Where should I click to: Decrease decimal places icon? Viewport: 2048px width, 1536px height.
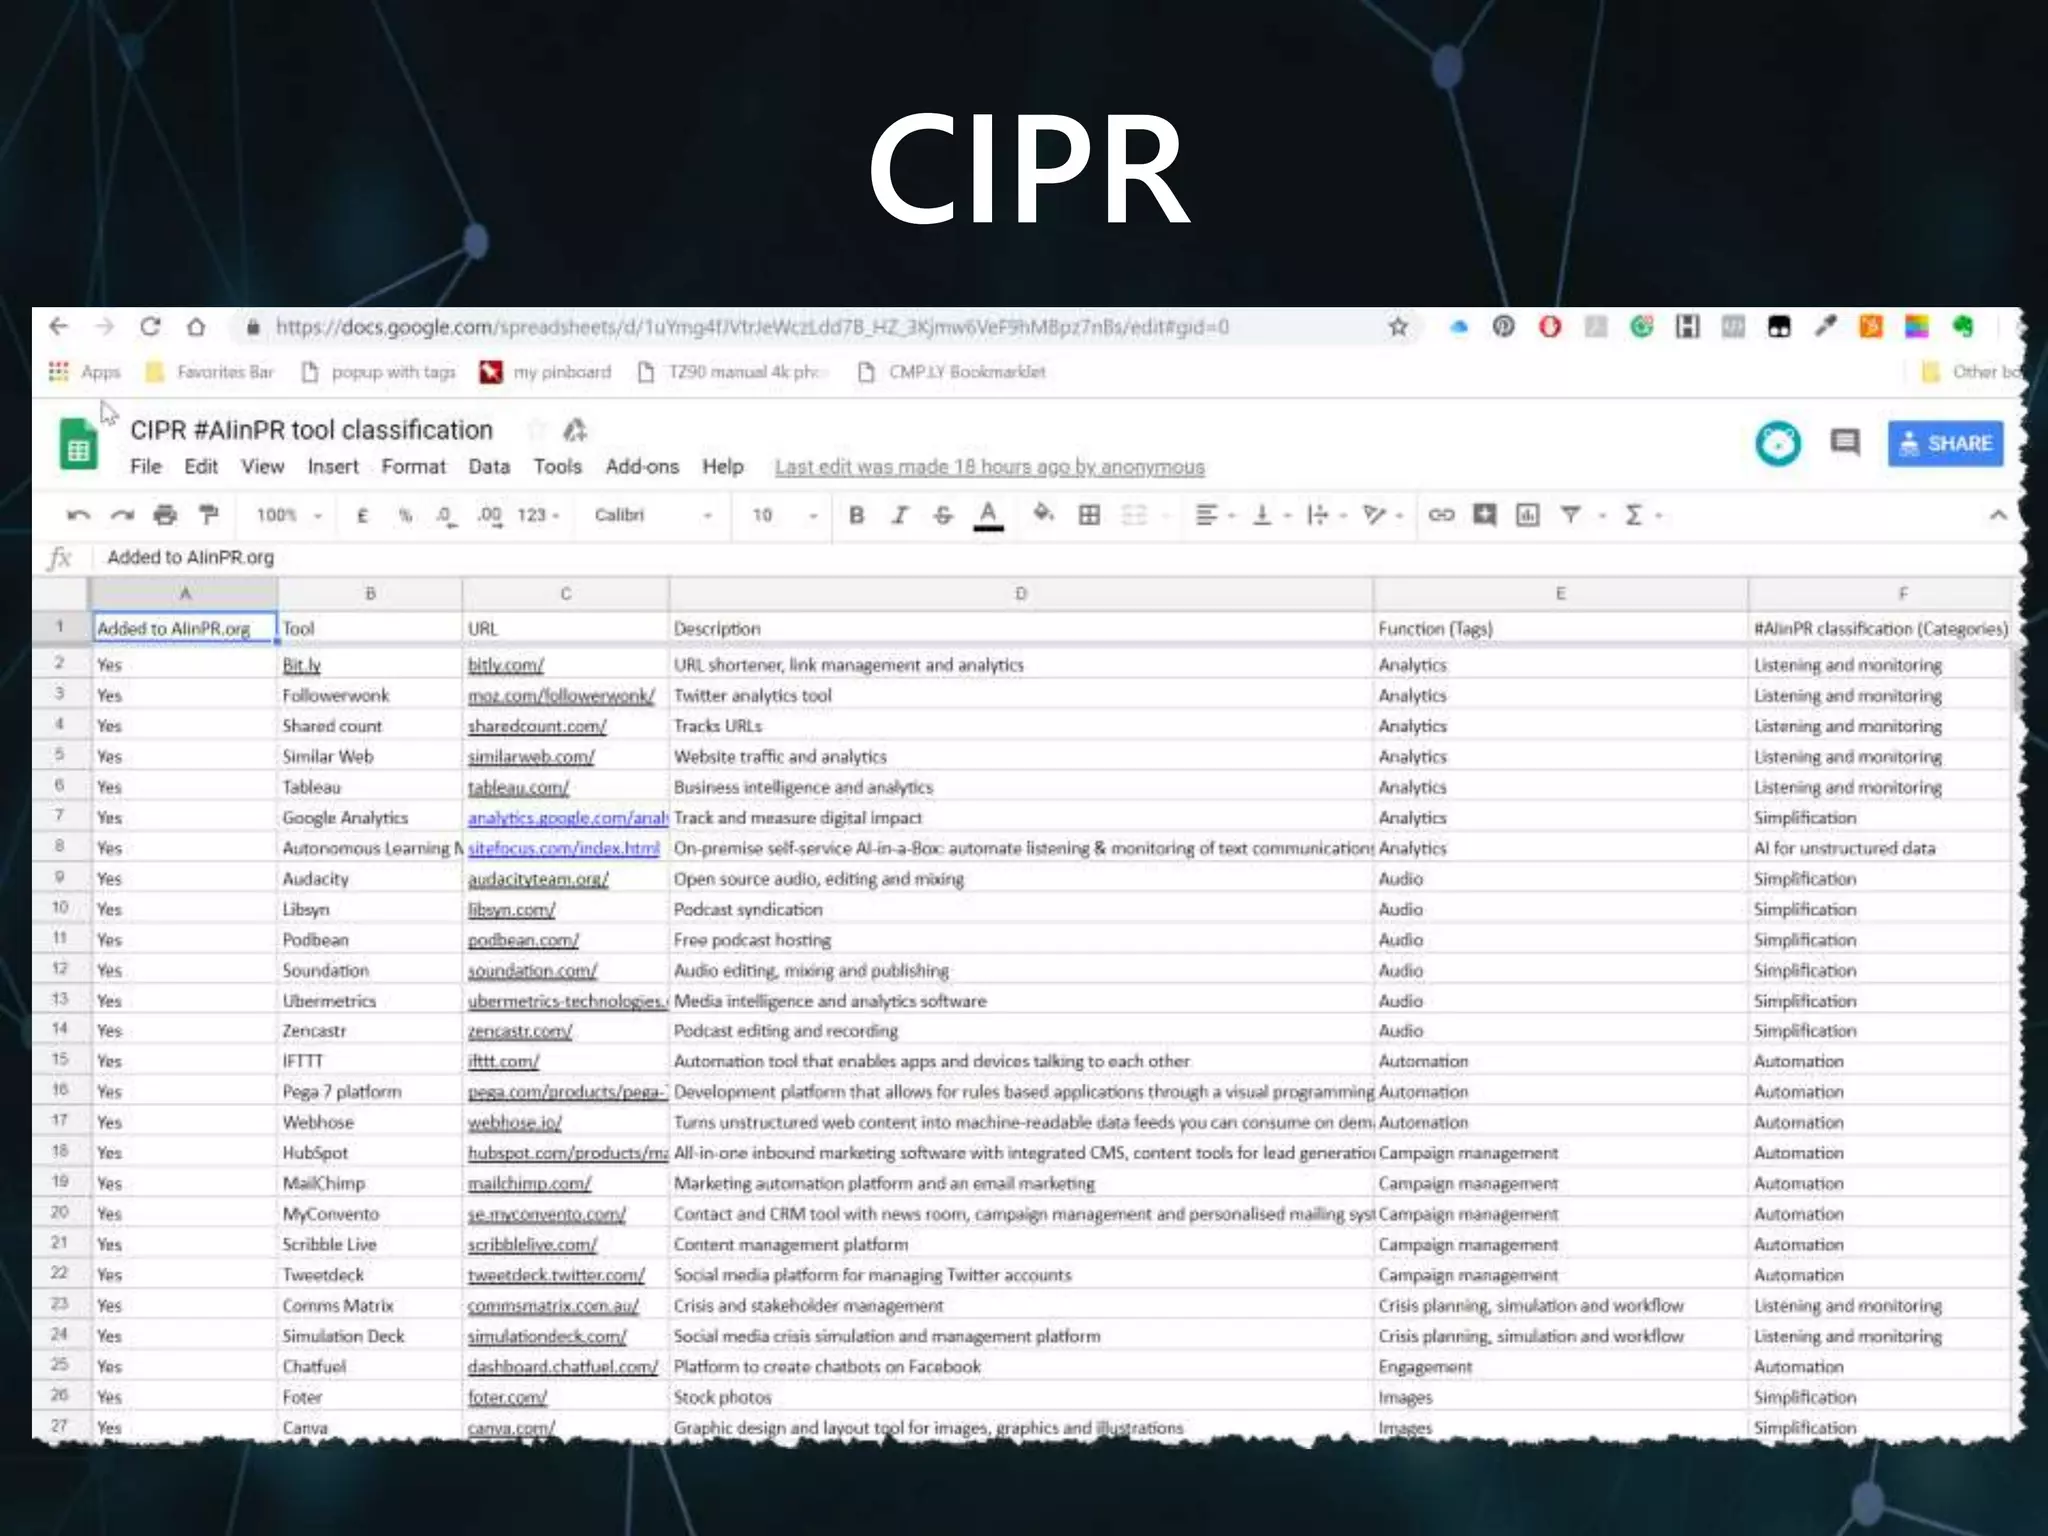pyautogui.click(x=446, y=515)
